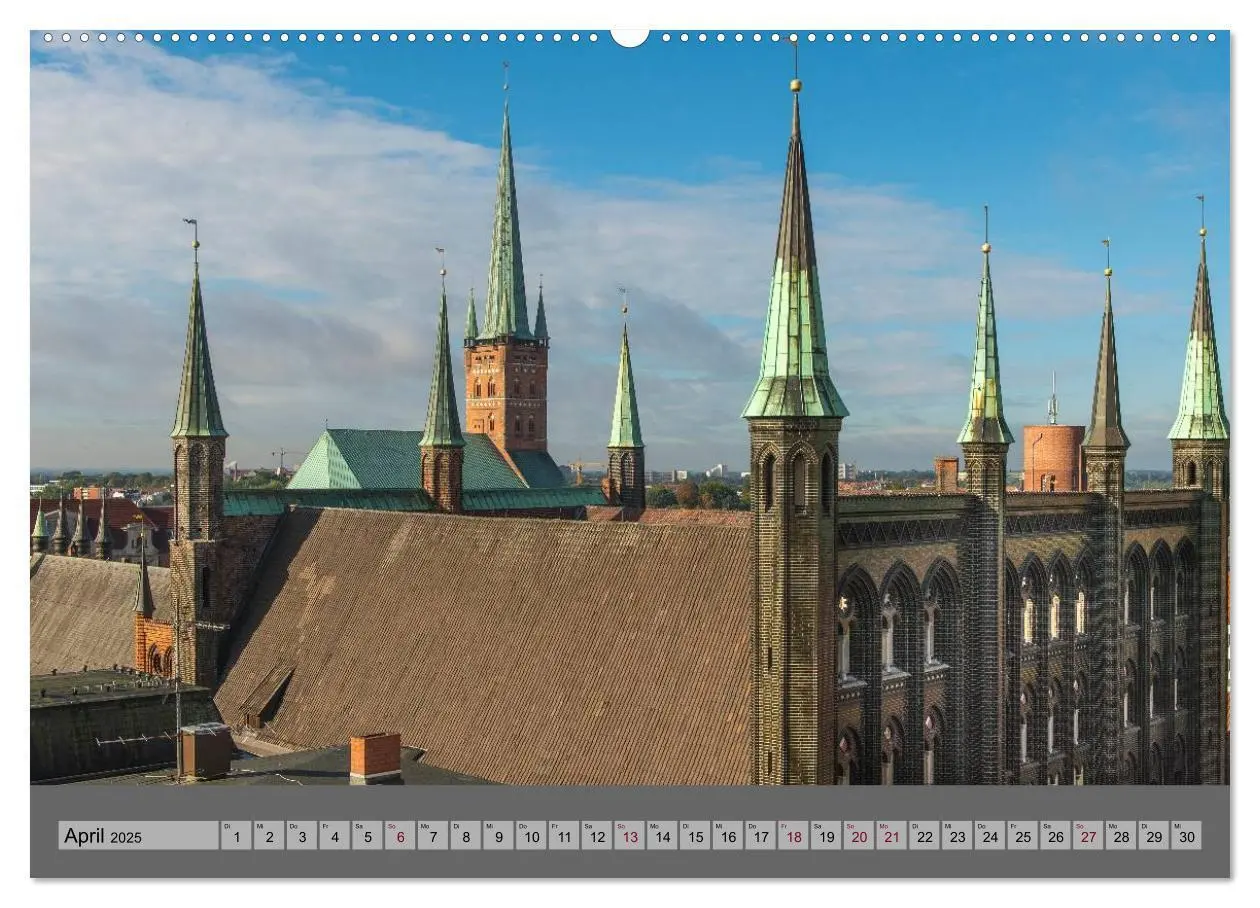1260x908 pixels.
Task: Select date cell 5 in the calendar strip
Action: [x=367, y=836]
